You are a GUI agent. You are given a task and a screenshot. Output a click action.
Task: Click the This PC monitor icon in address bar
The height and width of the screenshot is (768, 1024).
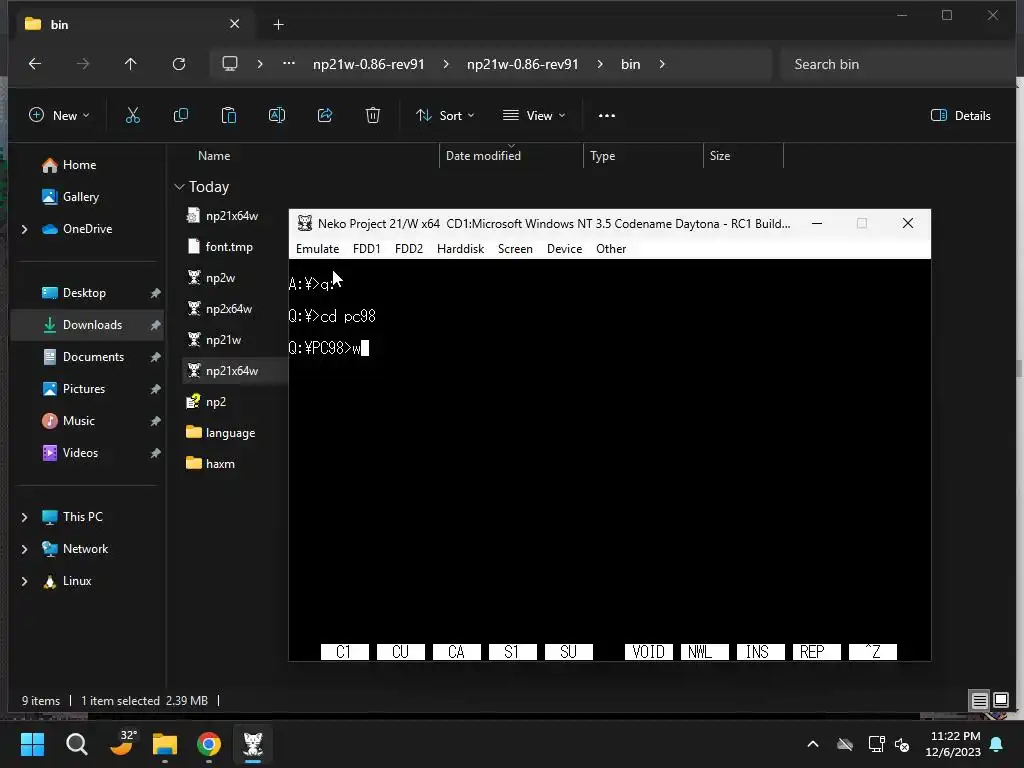(x=230, y=64)
